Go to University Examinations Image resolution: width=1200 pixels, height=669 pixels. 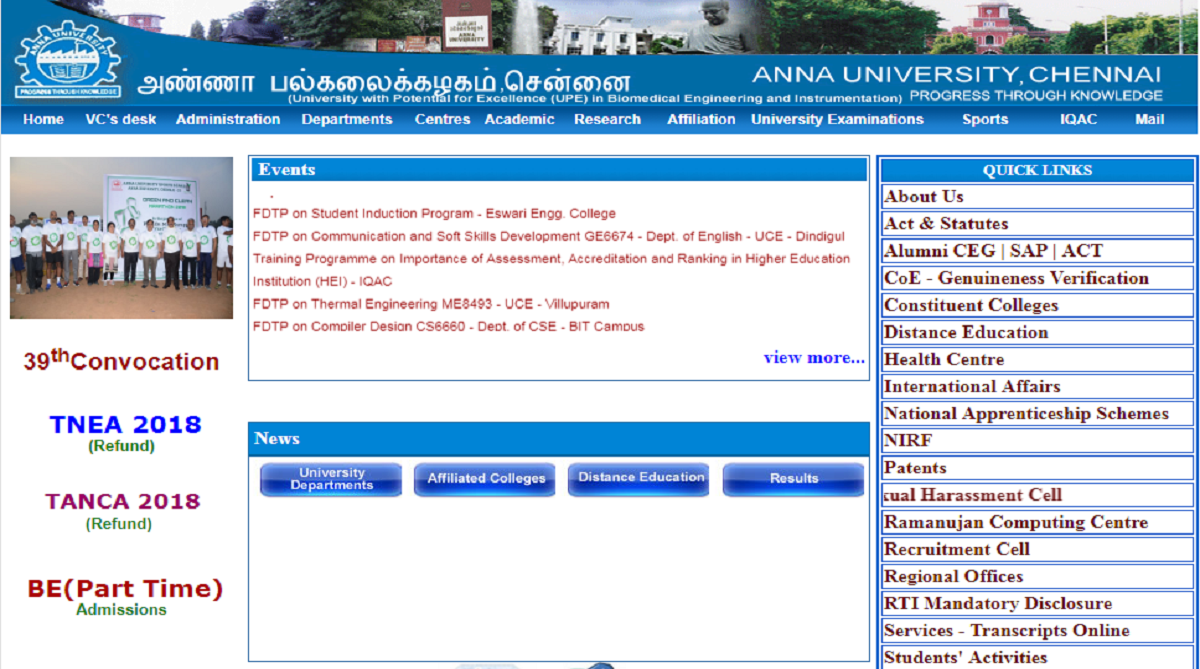837,119
